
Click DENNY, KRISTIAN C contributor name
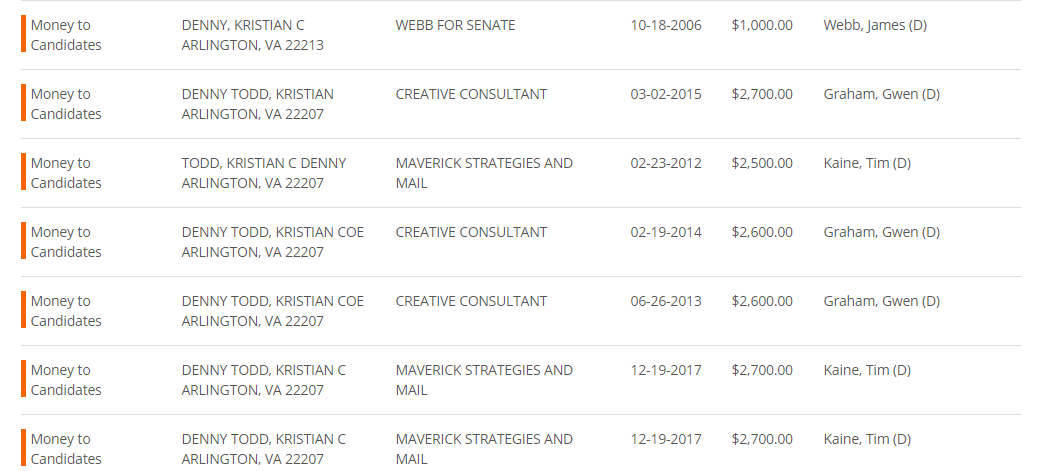point(243,25)
